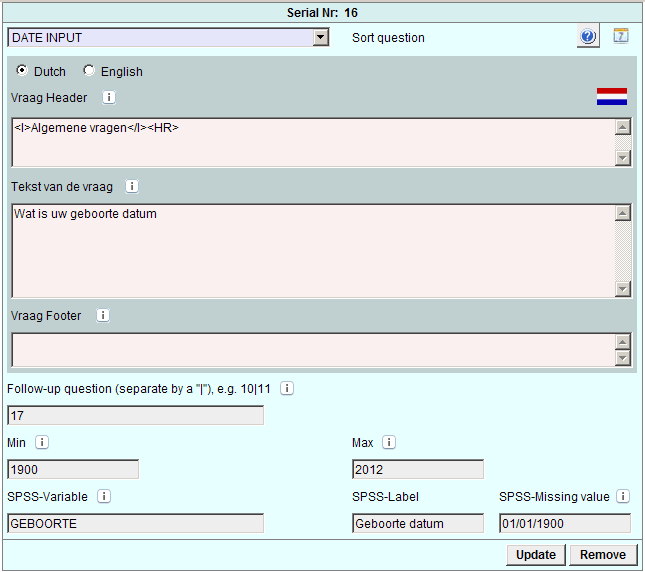The height and width of the screenshot is (572, 645).
Task: Click the calendar icon at top right
Action: (x=621, y=36)
